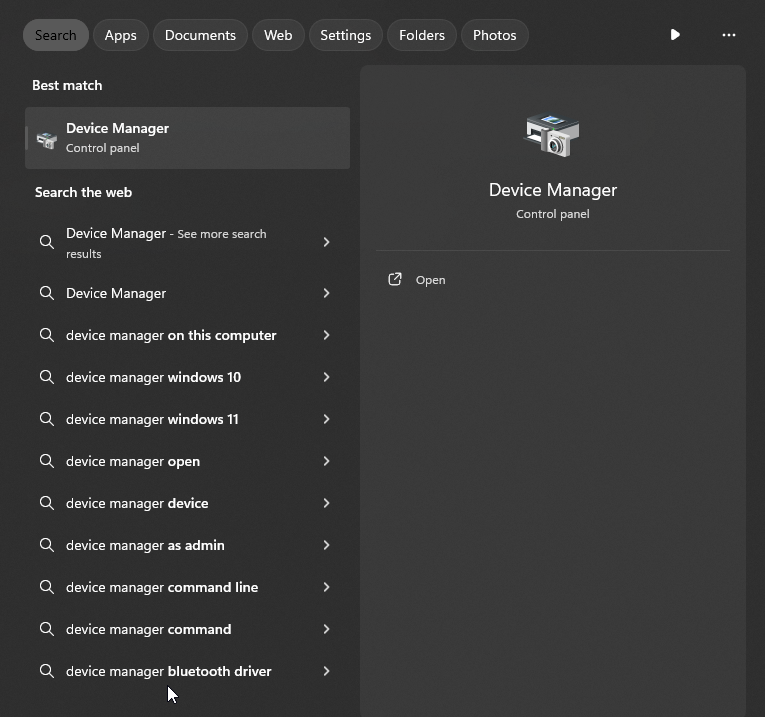Screen dimensions: 765x717
Task: Click the play icon in the top bar
Action: (x=675, y=35)
